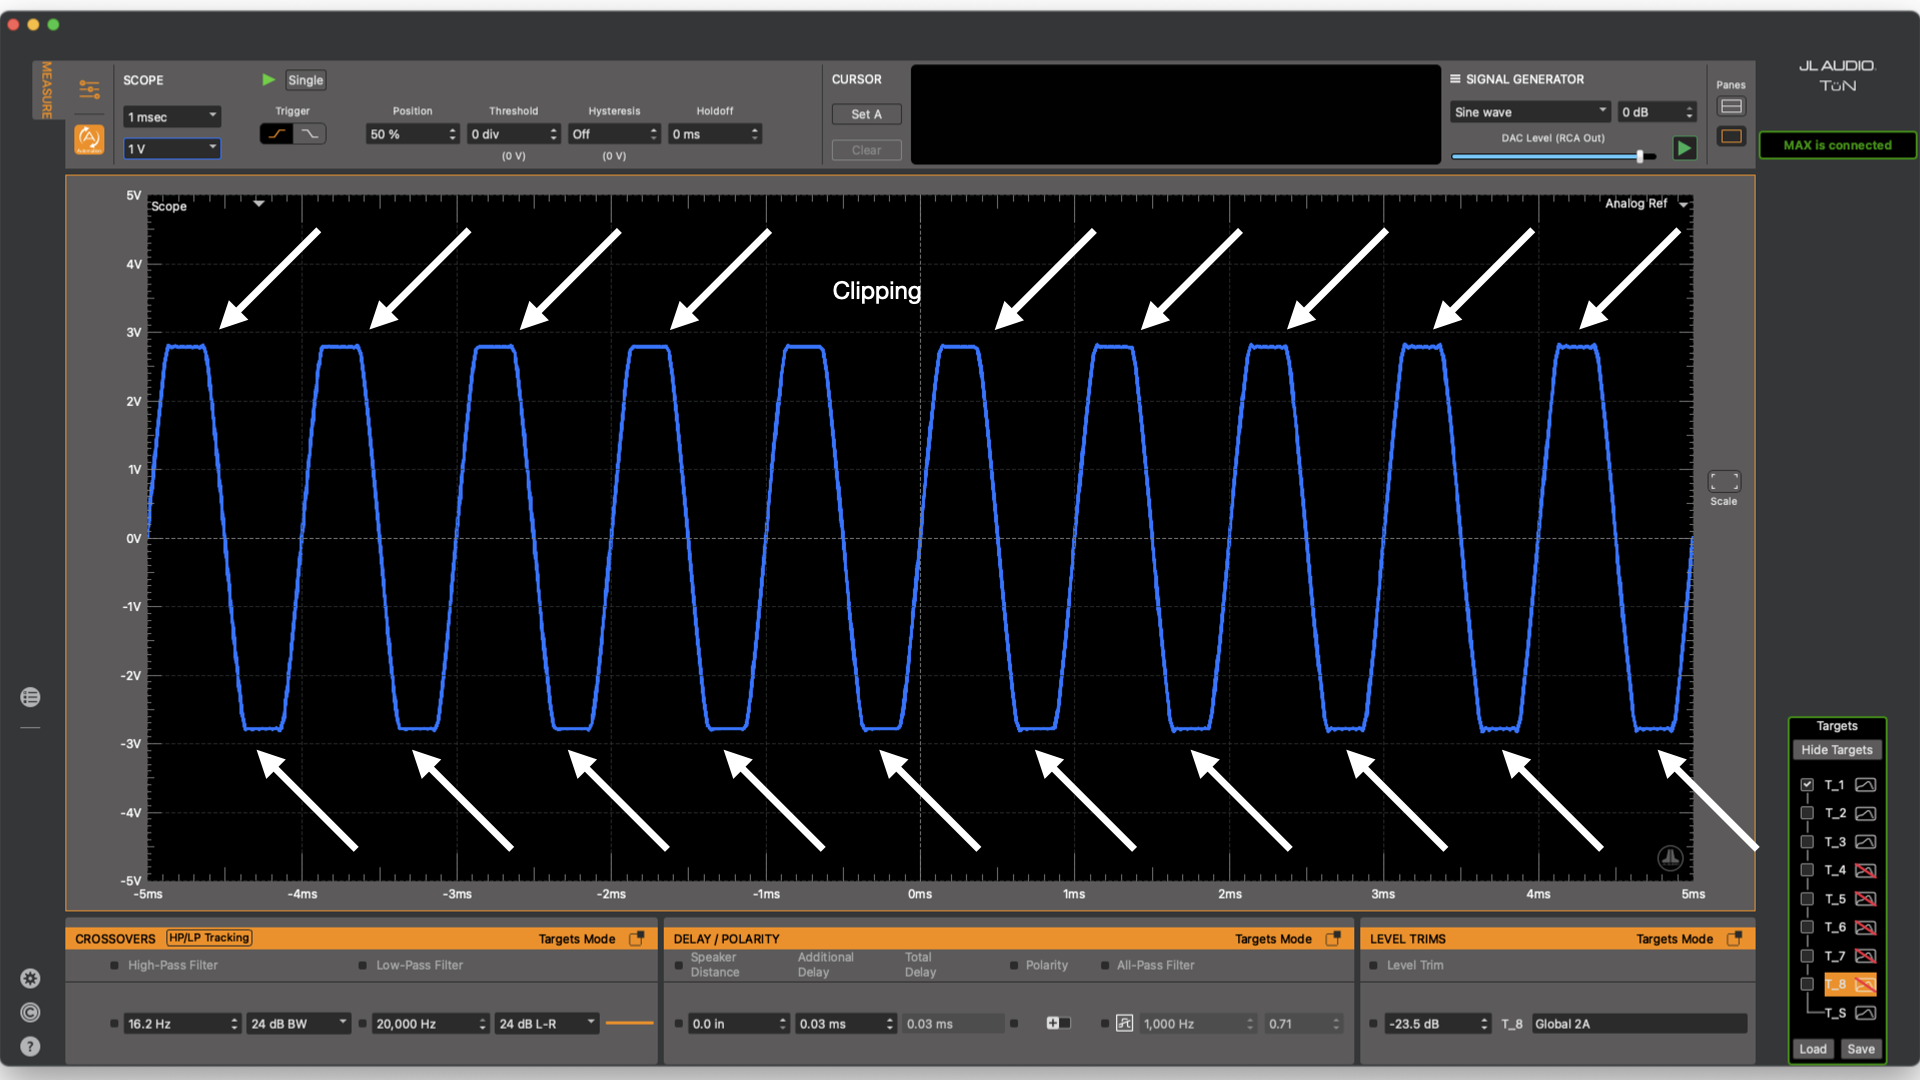Click T_7 disabled target curve icon
This screenshot has height=1080, width=1920.
[1865, 956]
